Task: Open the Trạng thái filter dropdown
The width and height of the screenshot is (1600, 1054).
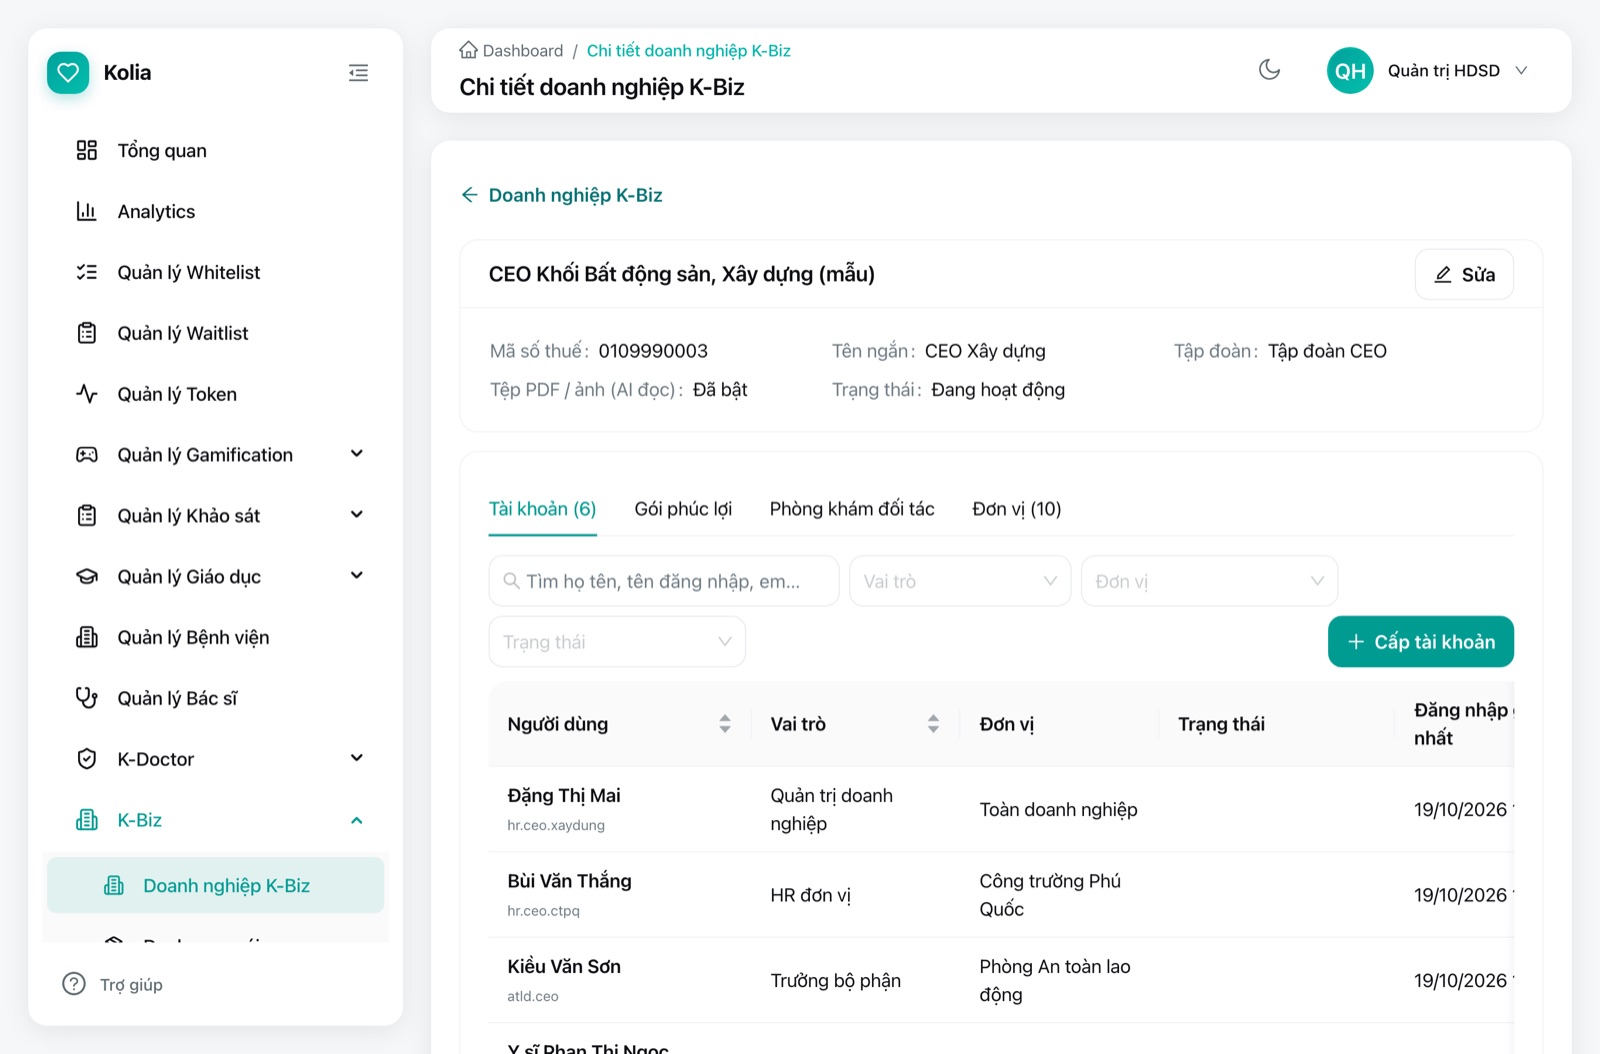Action: (x=617, y=642)
